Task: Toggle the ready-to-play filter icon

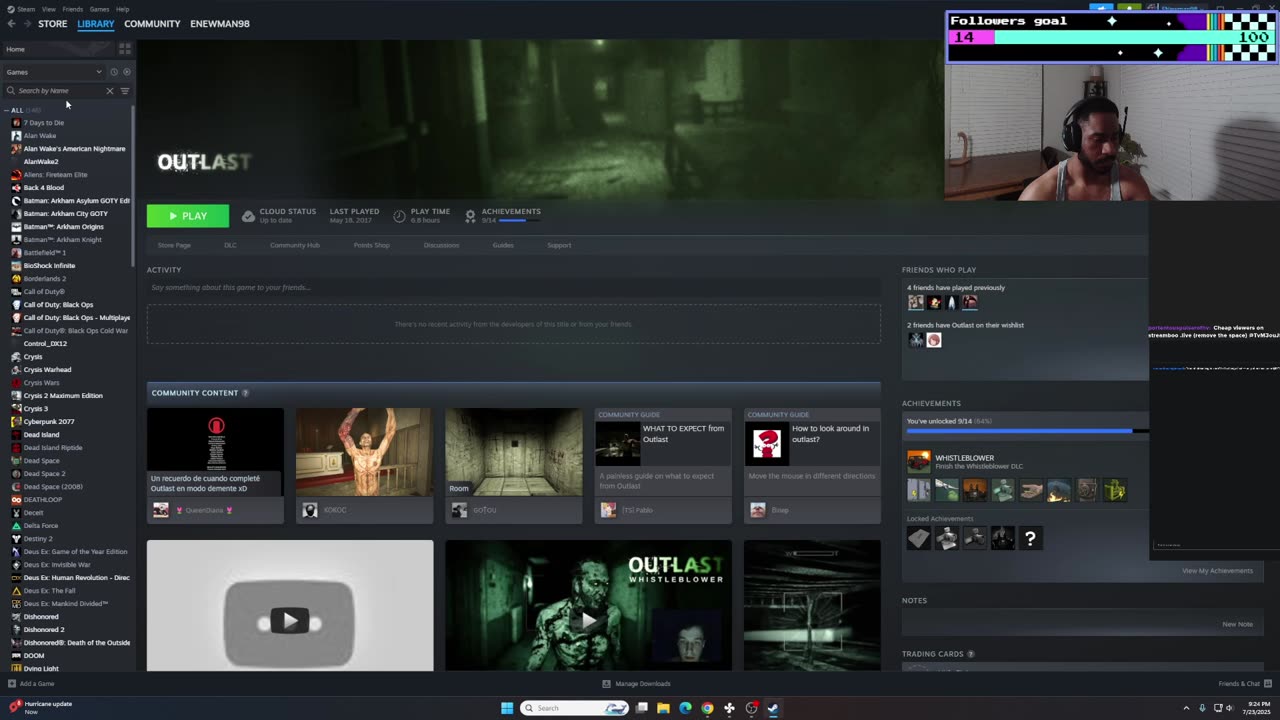Action: [126, 72]
